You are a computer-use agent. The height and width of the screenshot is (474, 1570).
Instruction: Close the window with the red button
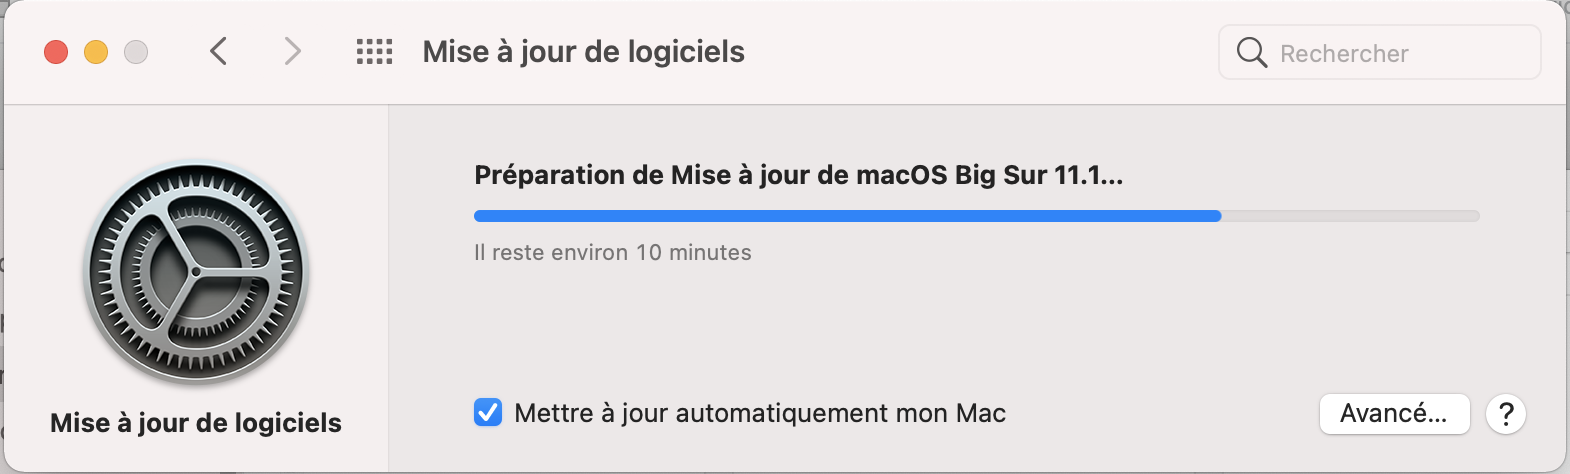pyautogui.click(x=56, y=52)
